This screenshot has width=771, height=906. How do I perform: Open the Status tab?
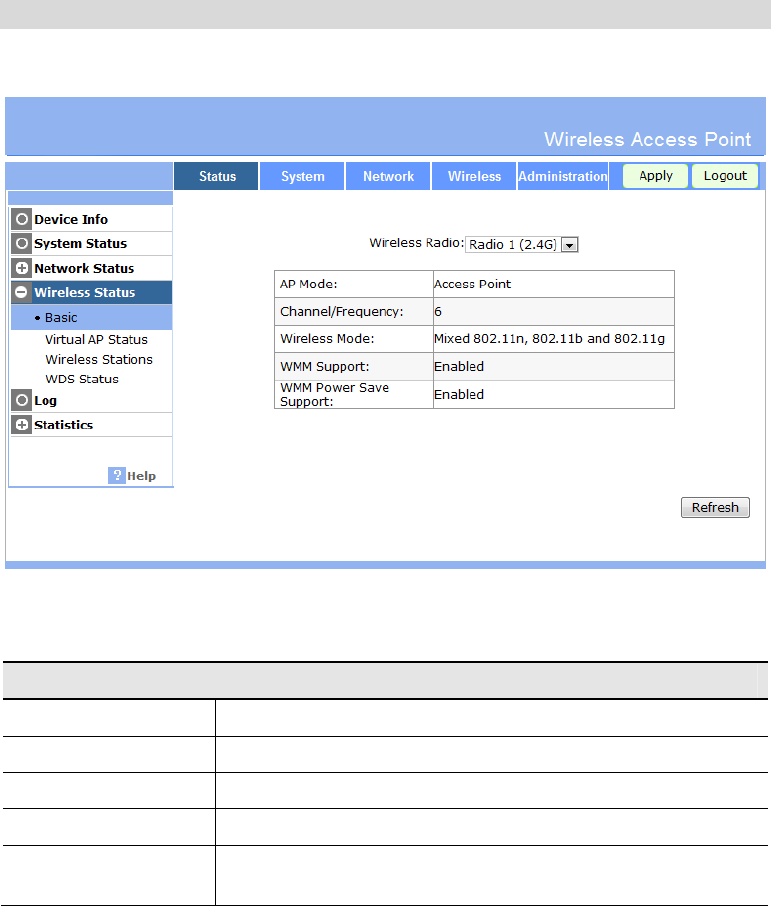pyautogui.click(x=216, y=176)
